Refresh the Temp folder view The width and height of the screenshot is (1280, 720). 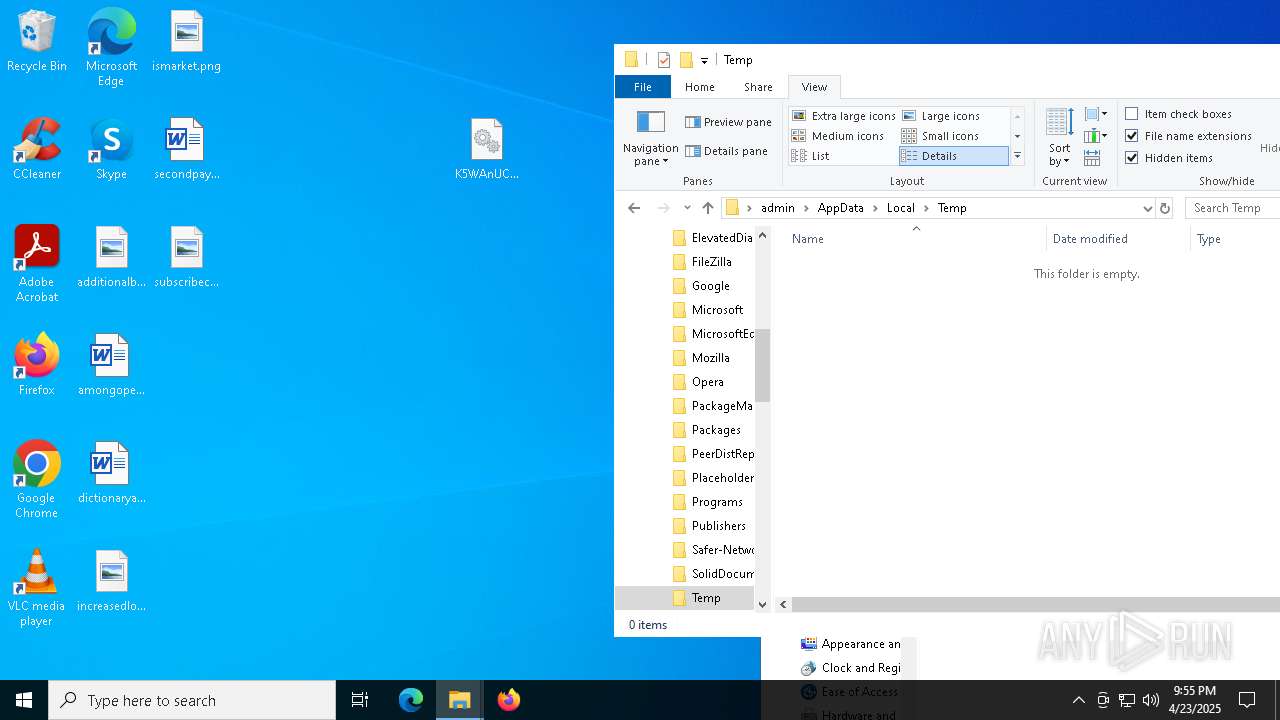tap(1164, 208)
